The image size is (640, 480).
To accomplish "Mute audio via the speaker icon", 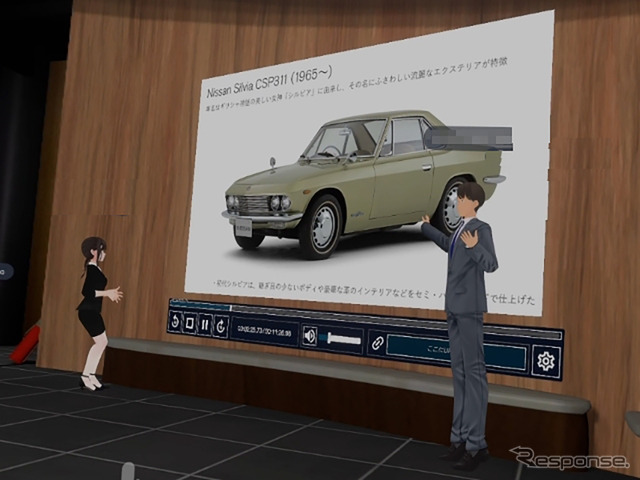I will (x=310, y=336).
